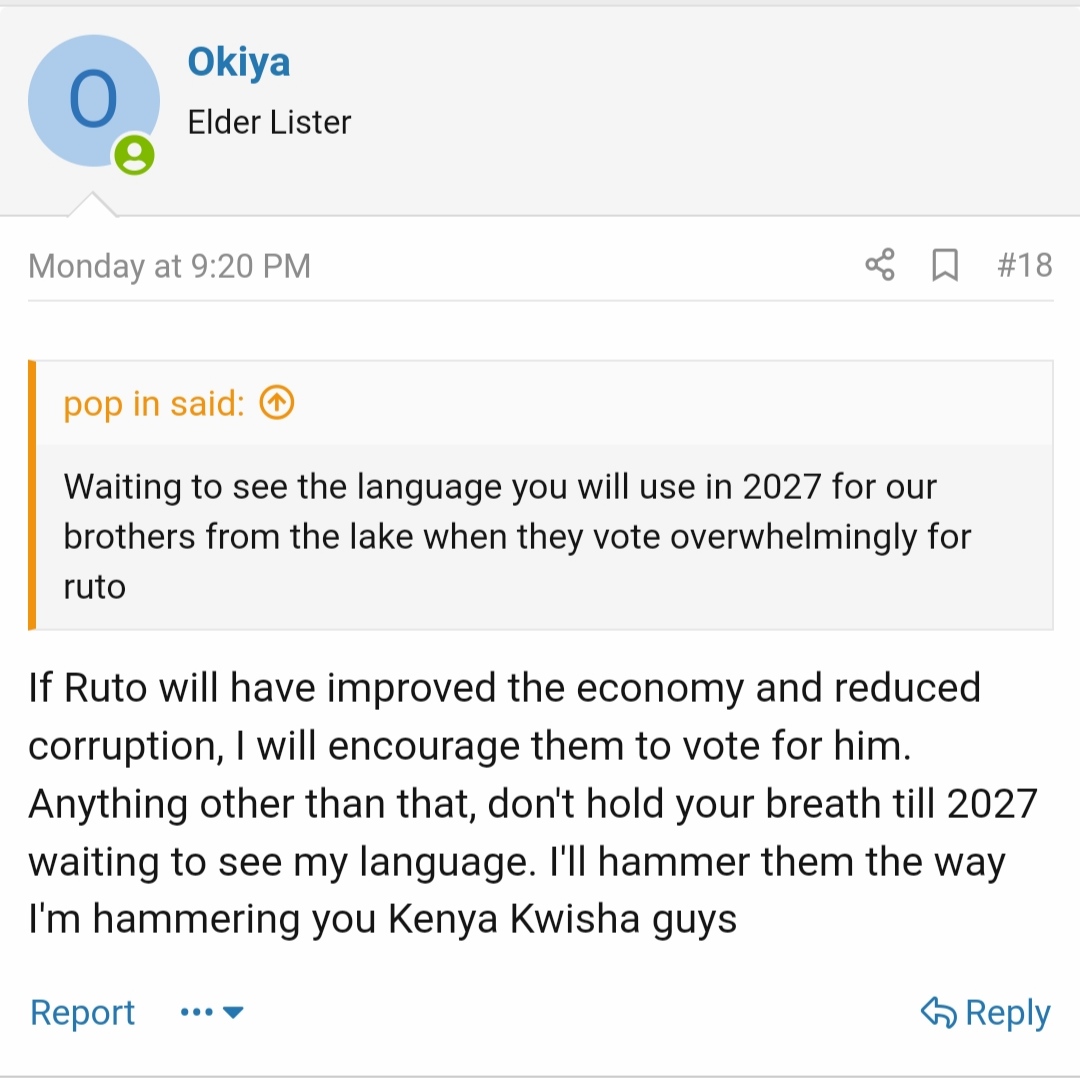Click the quoted message text about 2027

click(x=500, y=512)
